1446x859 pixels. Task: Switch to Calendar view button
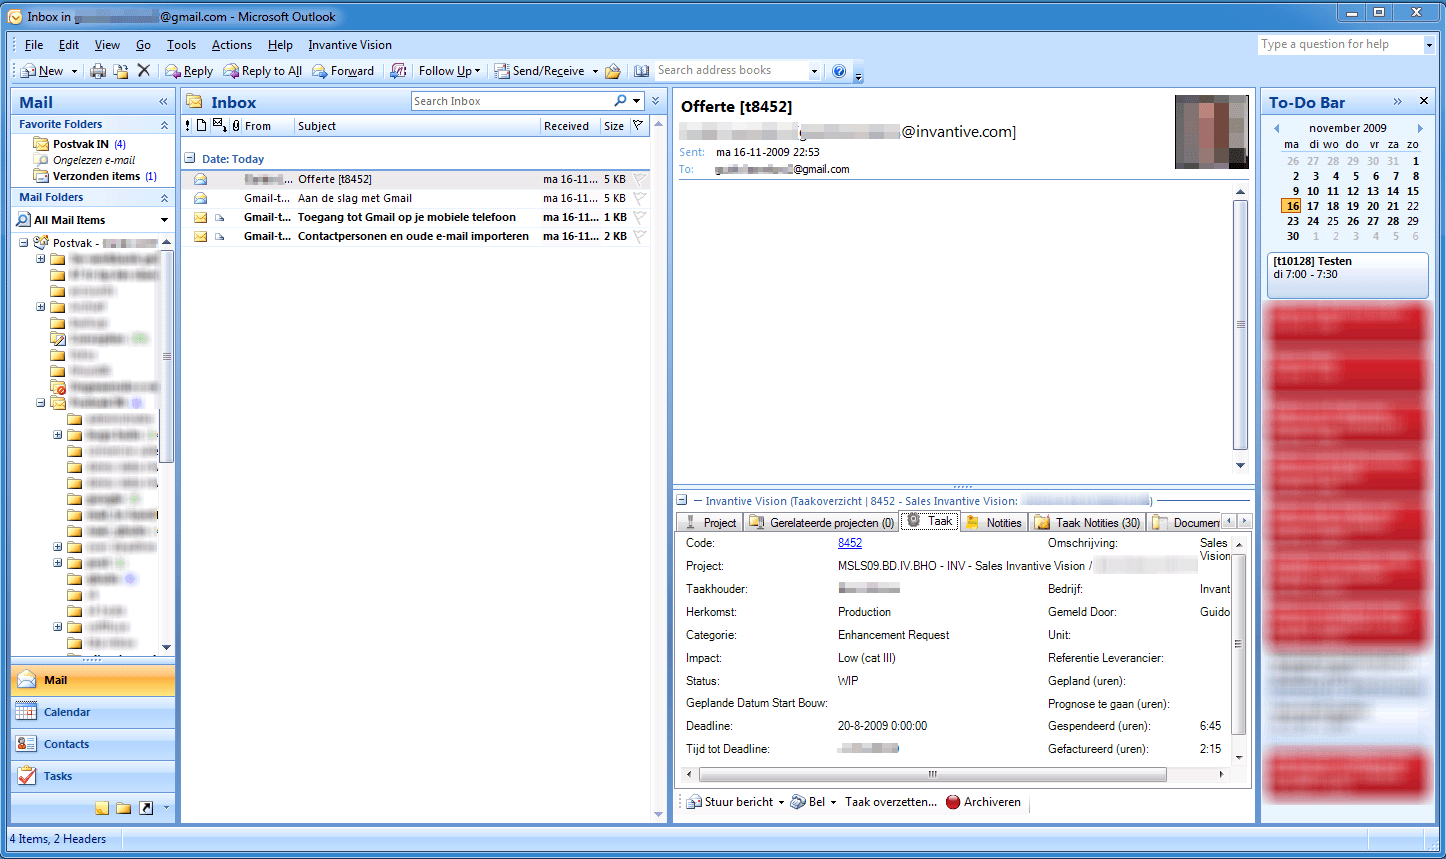(93, 712)
